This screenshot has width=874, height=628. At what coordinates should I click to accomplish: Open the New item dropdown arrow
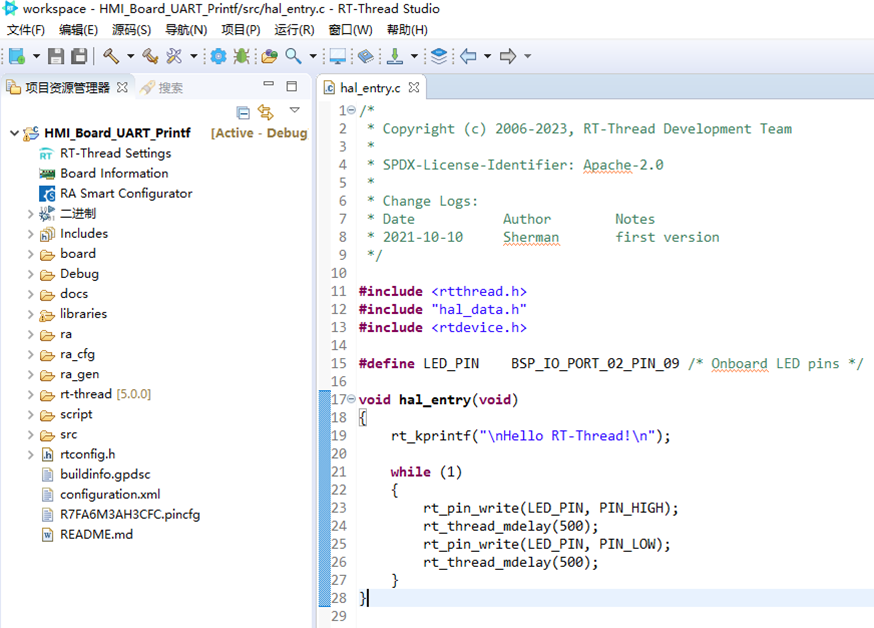pos(36,56)
